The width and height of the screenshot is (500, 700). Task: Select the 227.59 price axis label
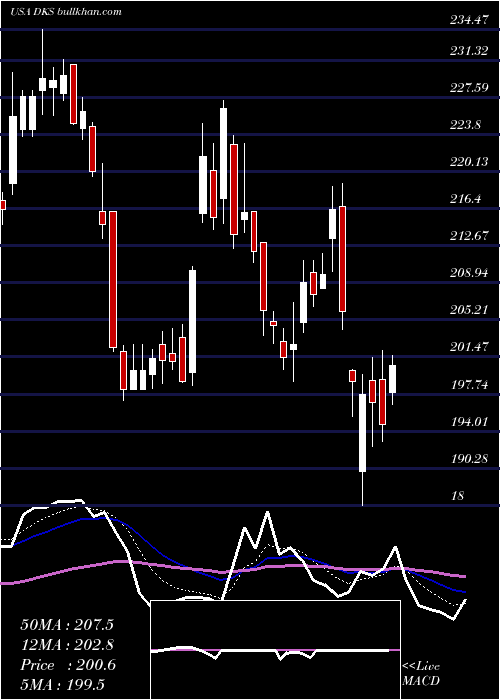click(469, 88)
